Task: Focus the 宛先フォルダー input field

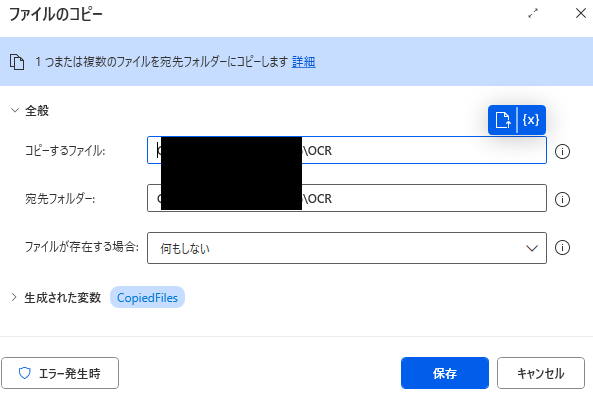Action: pyautogui.click(x=347, y=198)
